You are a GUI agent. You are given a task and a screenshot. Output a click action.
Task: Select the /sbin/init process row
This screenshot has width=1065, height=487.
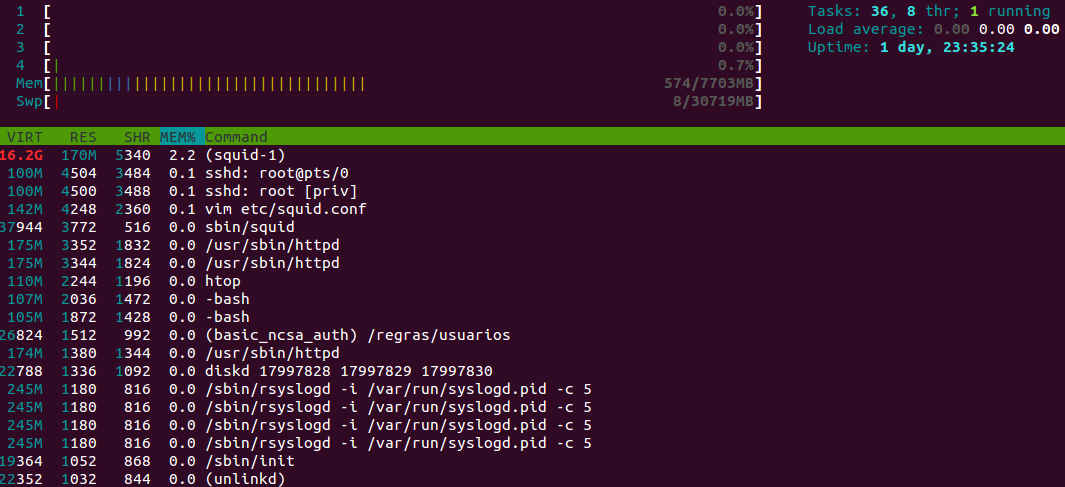(532, 461)
